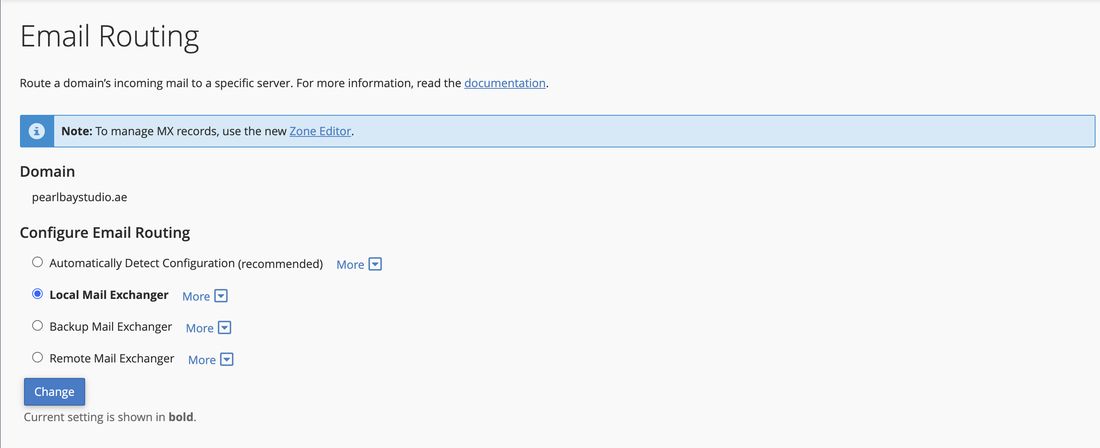Expand More arrow next to Local Mail Exchanger
1100x448 pixels.
[221, 296]
